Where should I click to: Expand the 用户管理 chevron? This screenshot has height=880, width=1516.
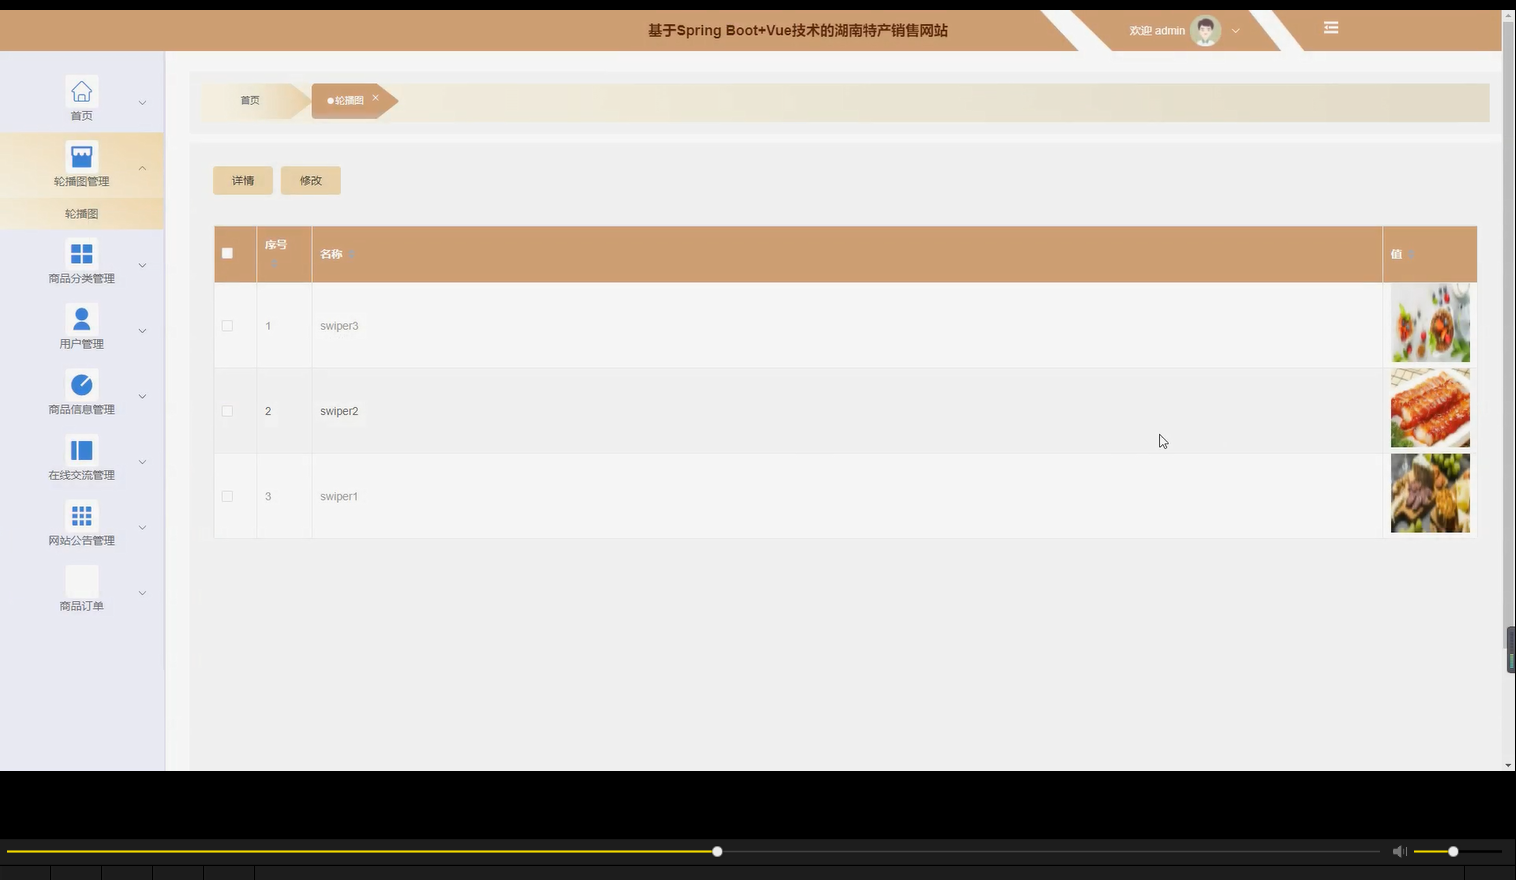[142, 331]
